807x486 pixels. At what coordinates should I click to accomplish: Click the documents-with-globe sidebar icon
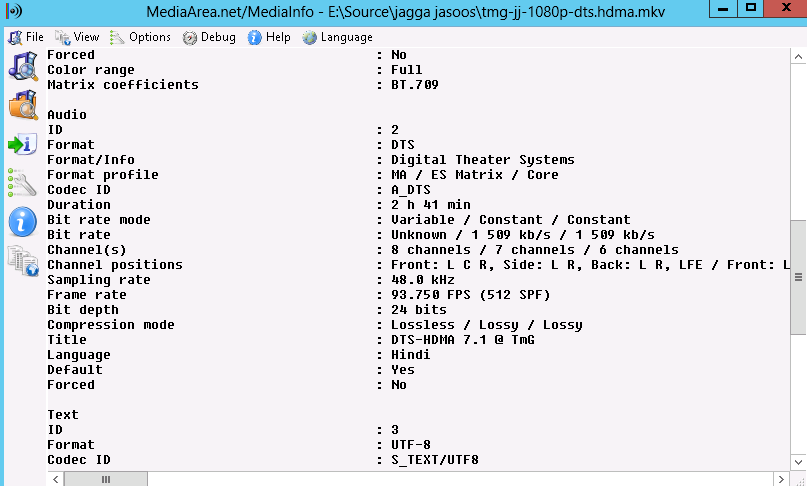[x=22, y=260]
